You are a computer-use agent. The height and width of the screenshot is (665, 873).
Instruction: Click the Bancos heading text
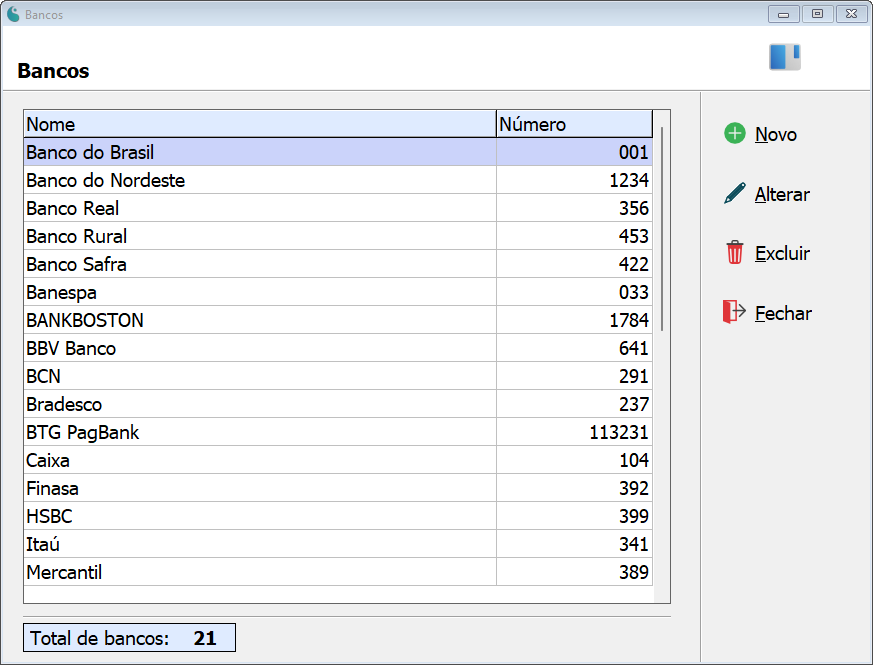click(x=53, y=71)
